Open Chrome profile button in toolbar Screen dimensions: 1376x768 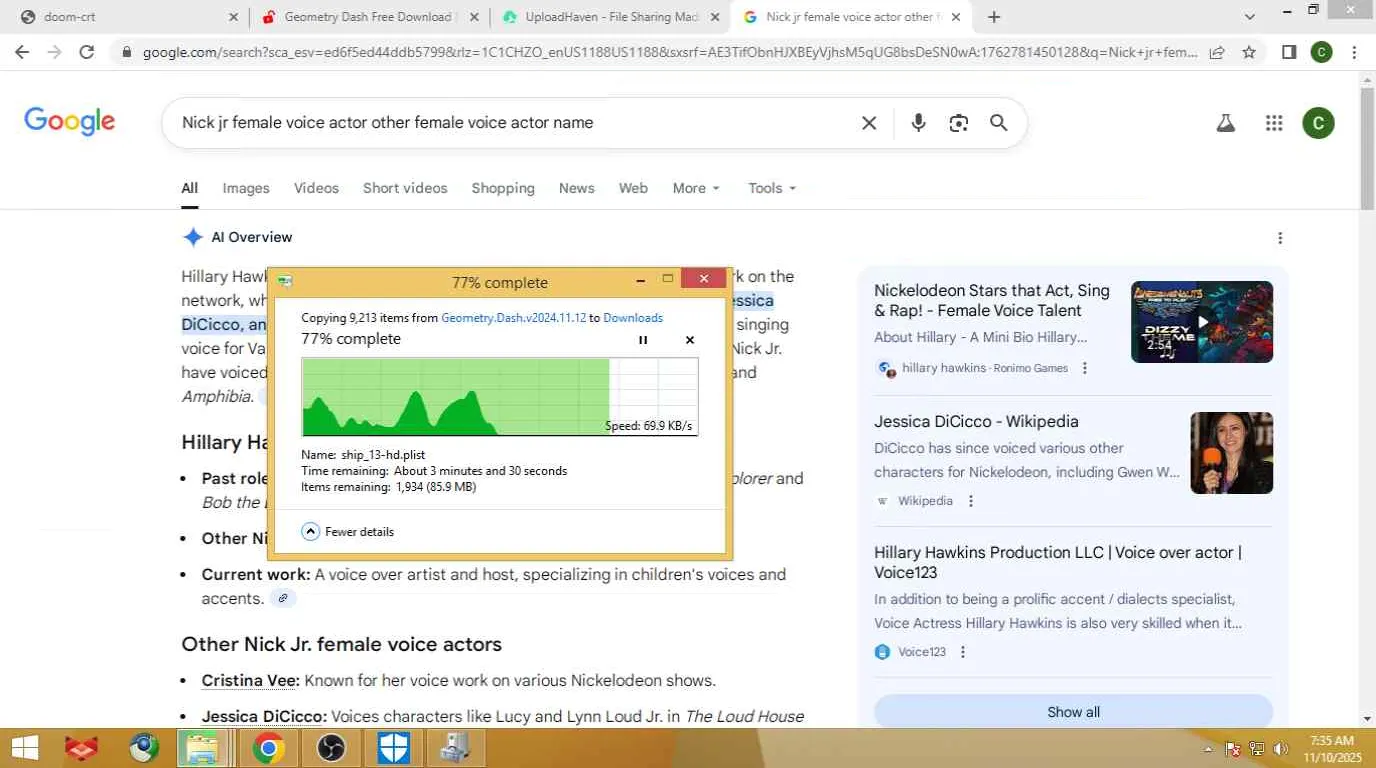(x=1321, y=52)
